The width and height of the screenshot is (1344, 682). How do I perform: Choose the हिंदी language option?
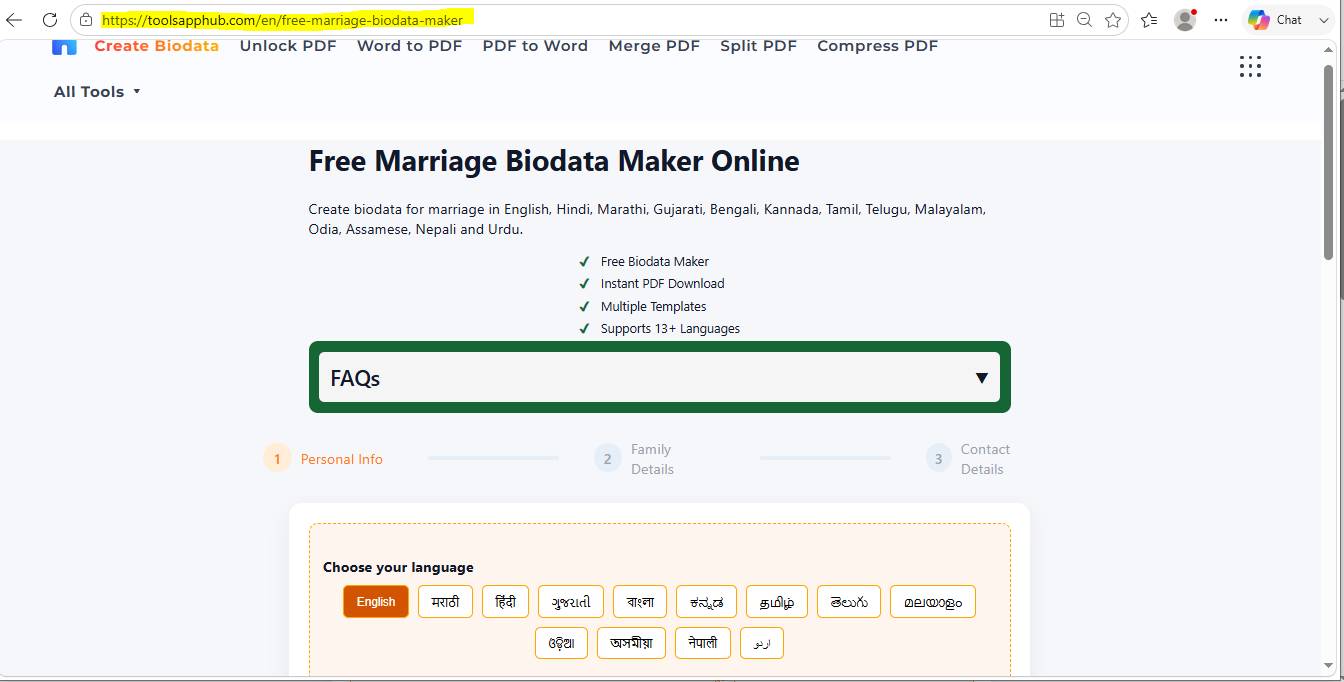pyautogui.click(x=505, y=602)
